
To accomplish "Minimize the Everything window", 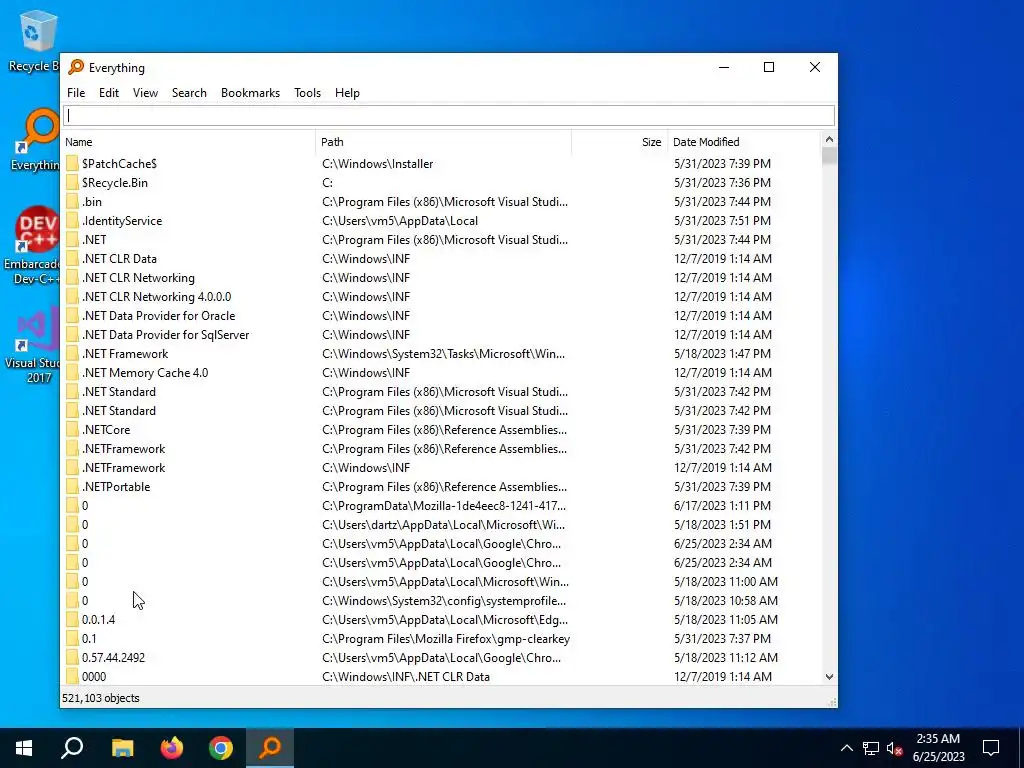I will click(724, 67).
